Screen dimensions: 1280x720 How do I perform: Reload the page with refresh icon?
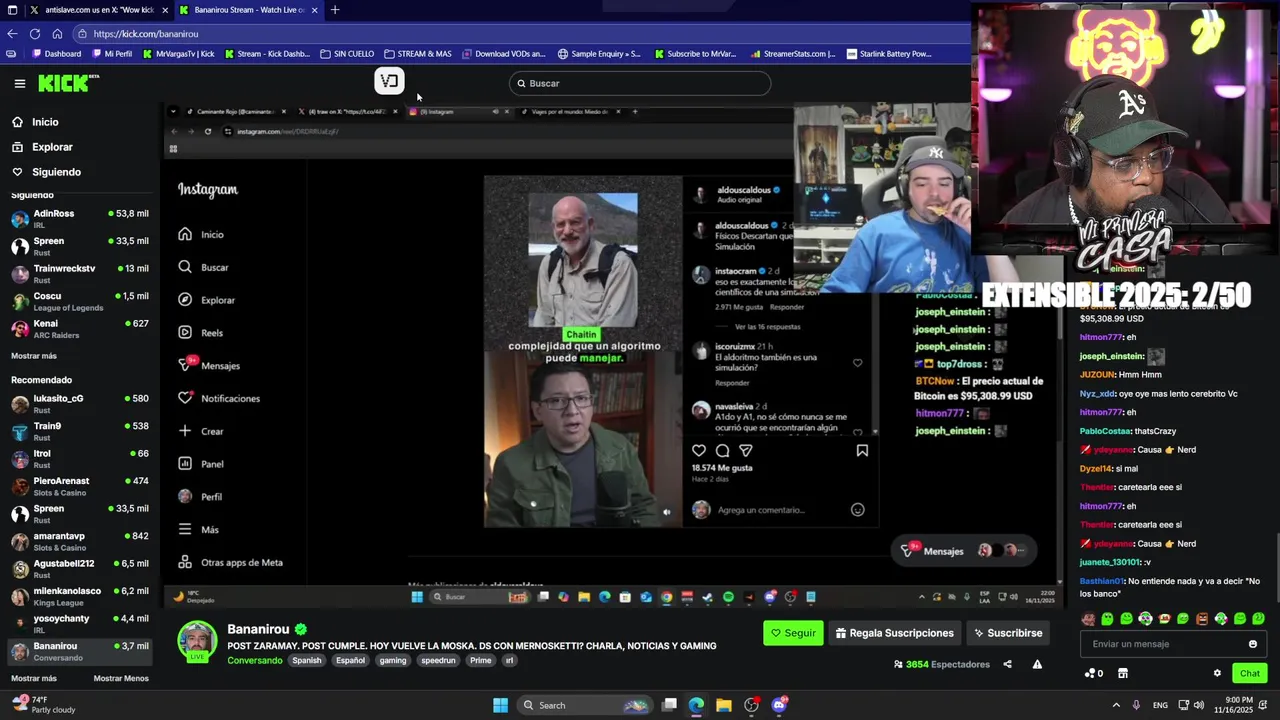coord(35,34)
